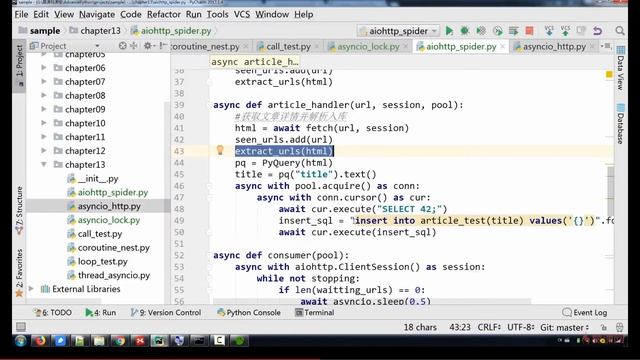This screenshot has height=360, width=640.
Task: Click the Project panel settings gear
Action: pyautogui.click(x=147, y=46)
